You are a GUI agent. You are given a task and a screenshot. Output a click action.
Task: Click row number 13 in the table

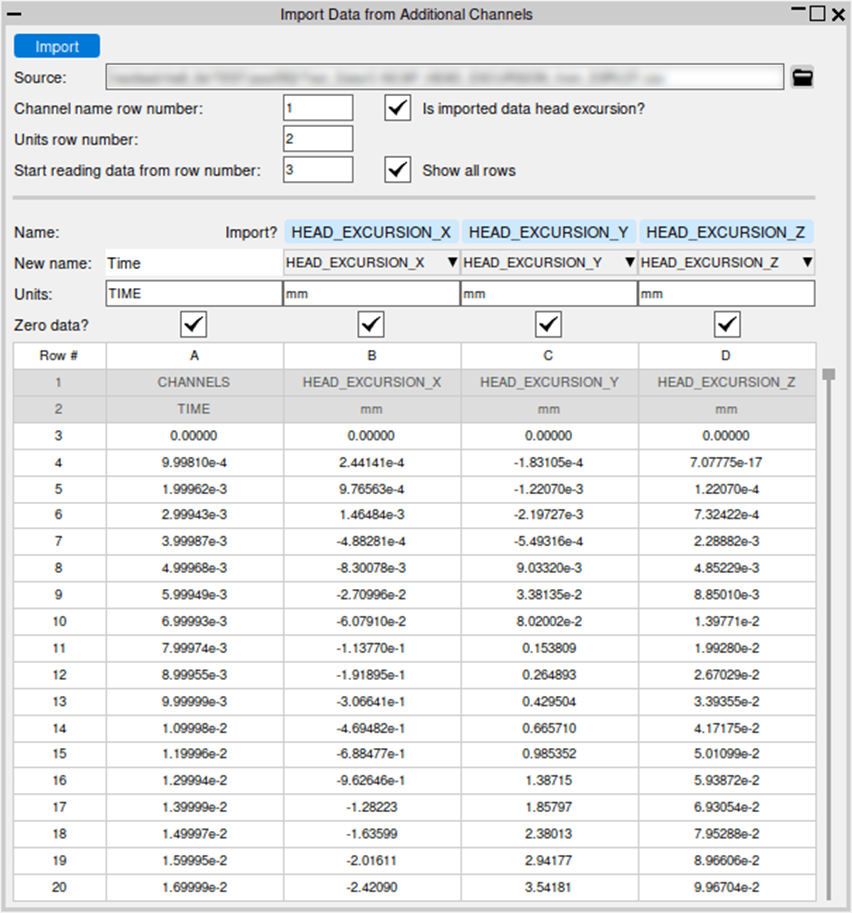tap(59, 702)
